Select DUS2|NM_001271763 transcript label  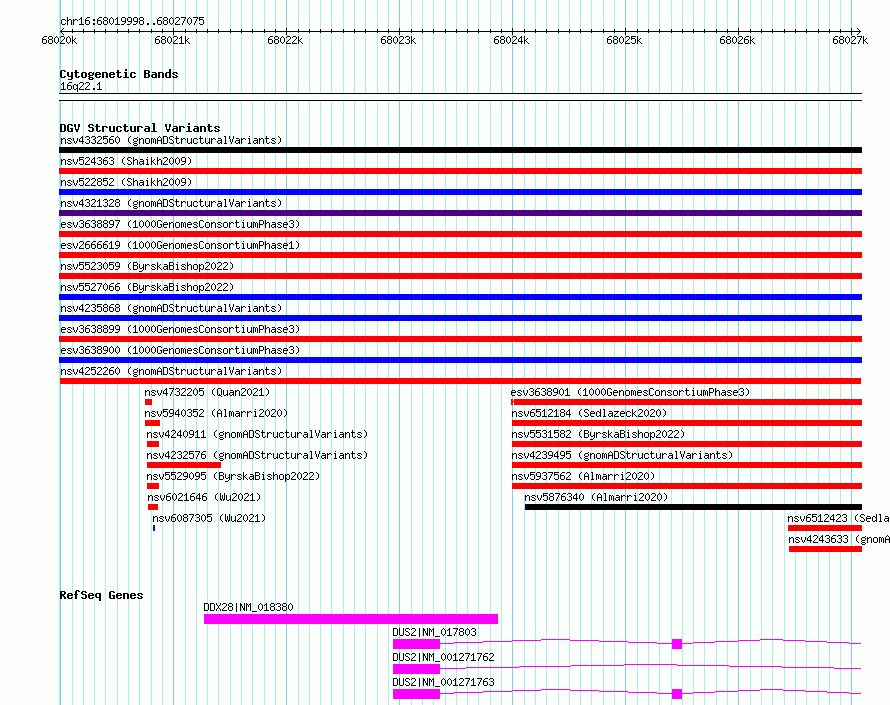(x=443, y=682)
